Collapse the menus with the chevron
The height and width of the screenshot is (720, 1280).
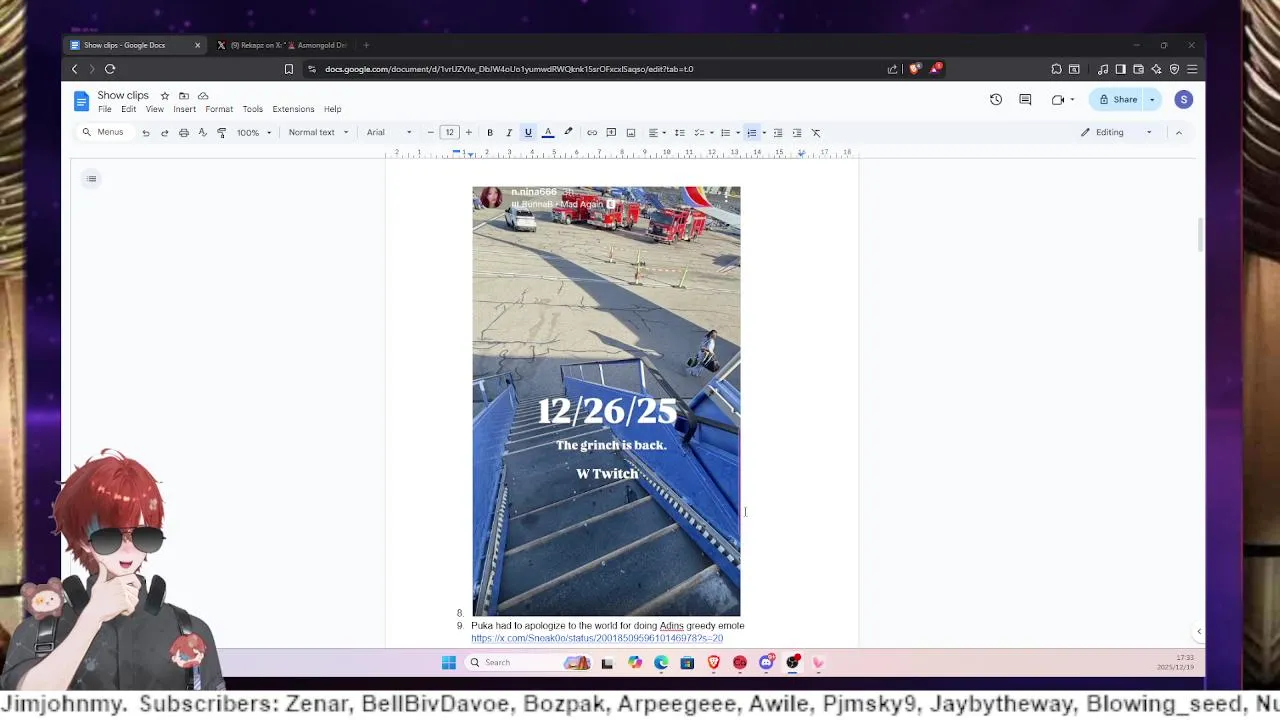(x=1178, y=132)
